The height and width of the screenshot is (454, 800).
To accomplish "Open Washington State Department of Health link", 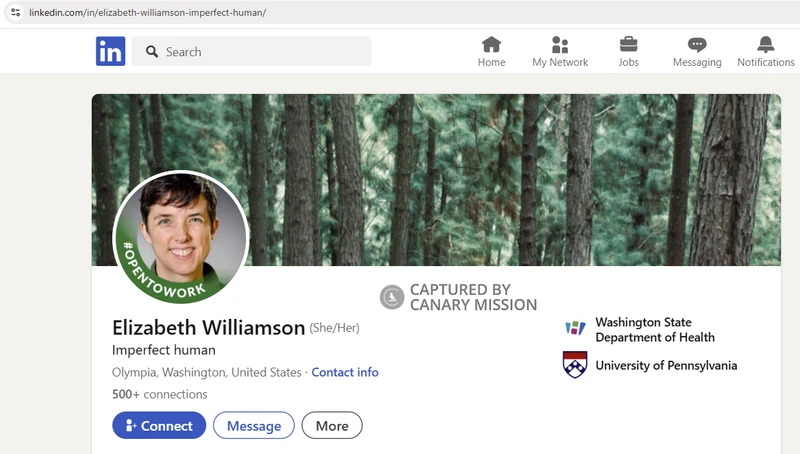I will click(x=655, y=330).
